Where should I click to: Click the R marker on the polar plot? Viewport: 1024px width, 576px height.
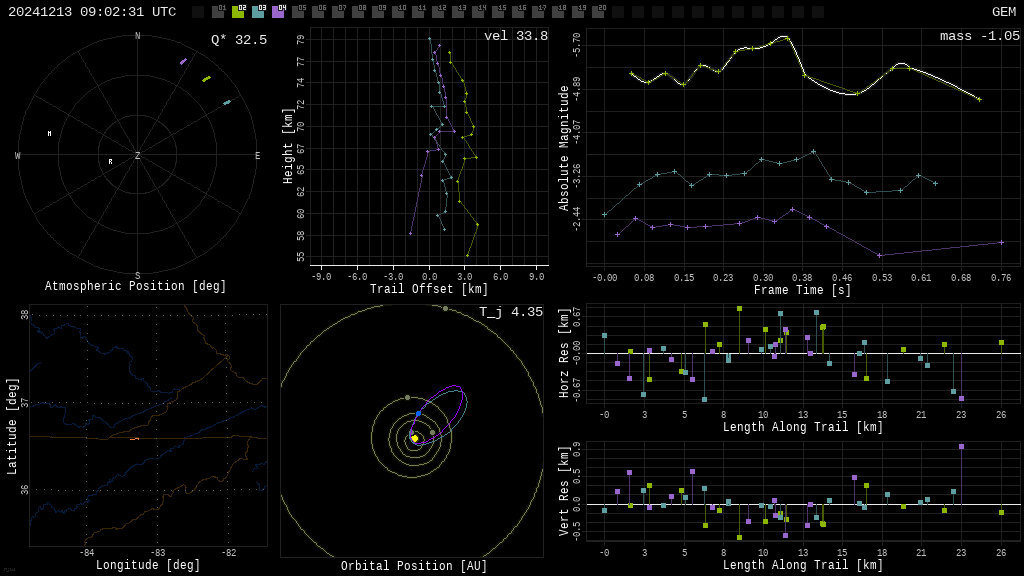(x=110, y=161)
